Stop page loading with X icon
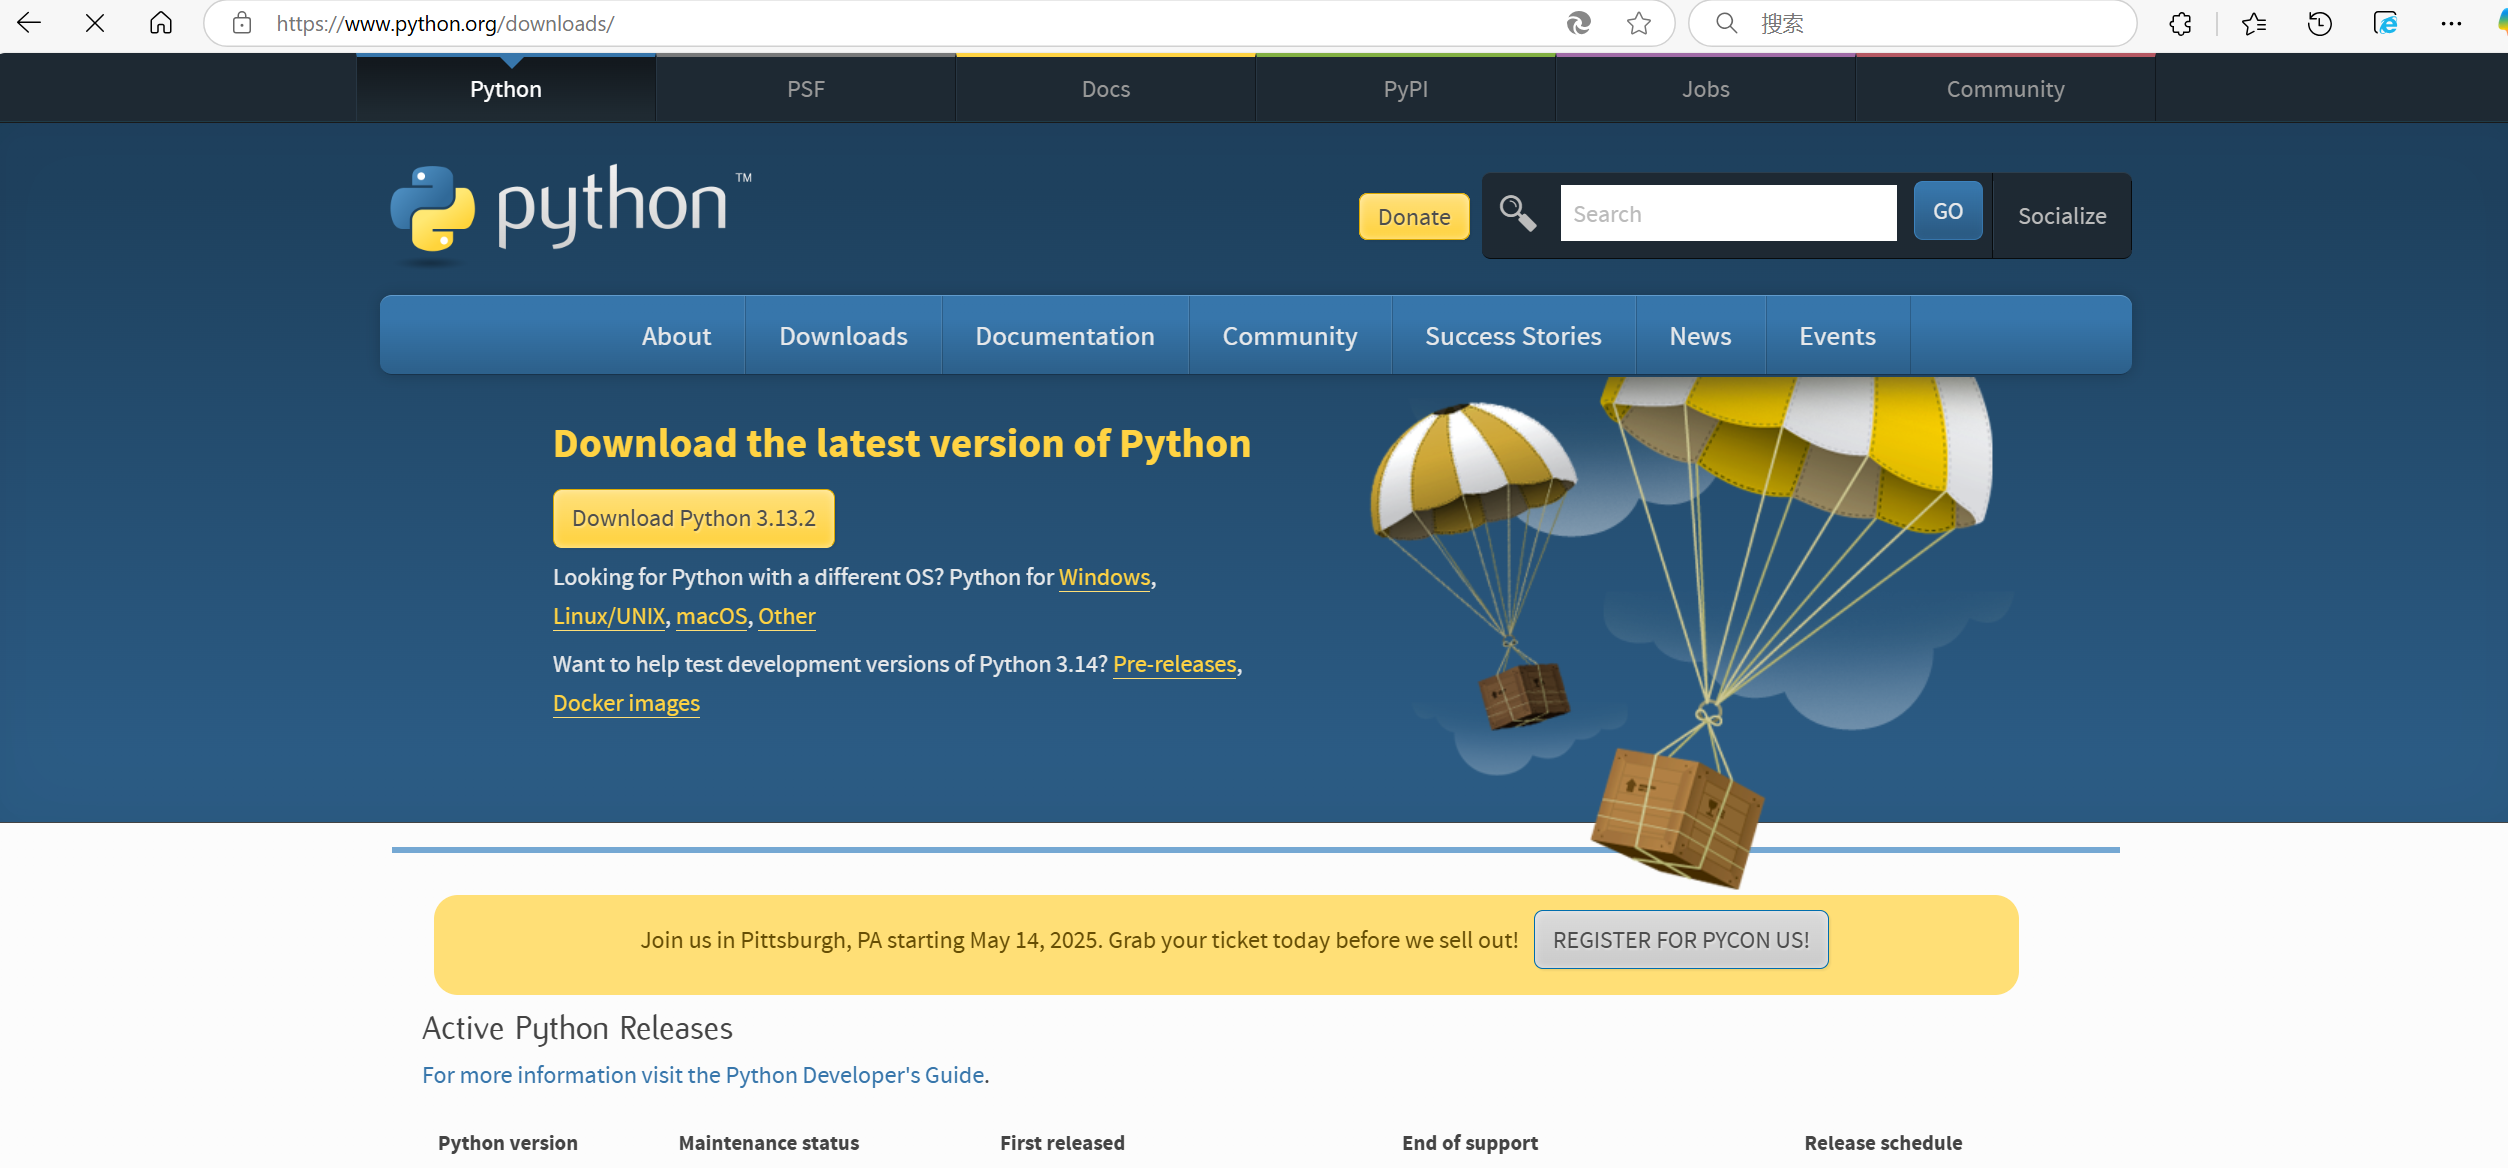 tap(95, 23)
